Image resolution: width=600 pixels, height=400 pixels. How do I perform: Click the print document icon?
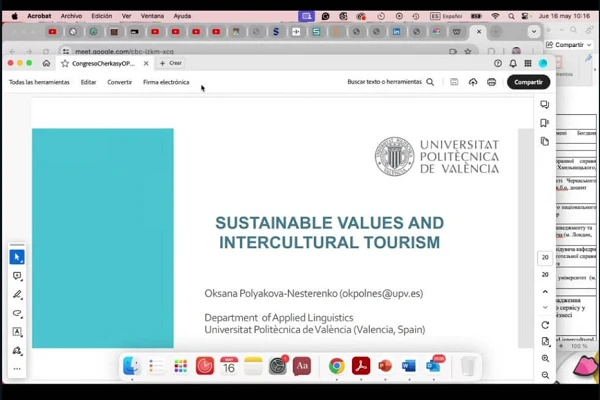pos(491,82)
